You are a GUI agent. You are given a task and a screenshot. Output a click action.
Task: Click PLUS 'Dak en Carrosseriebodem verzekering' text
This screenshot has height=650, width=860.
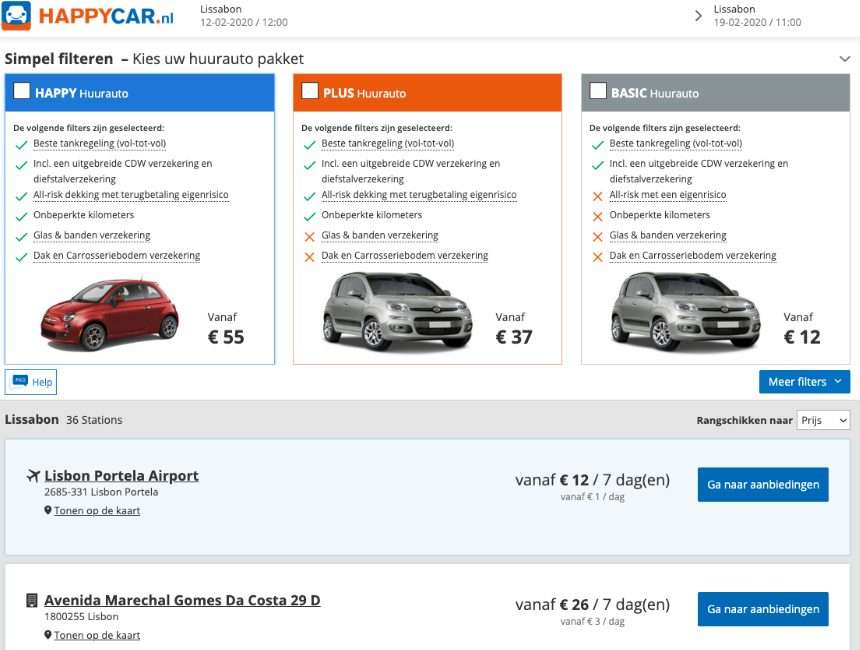pos(404,256)
